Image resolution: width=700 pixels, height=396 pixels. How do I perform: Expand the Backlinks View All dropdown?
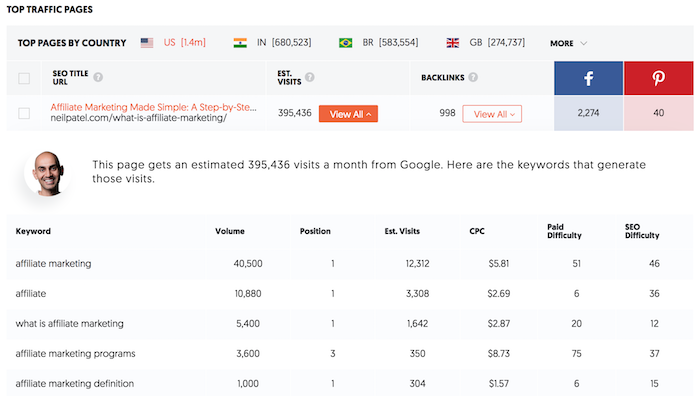pyautogui.click(x=492, y=114)
